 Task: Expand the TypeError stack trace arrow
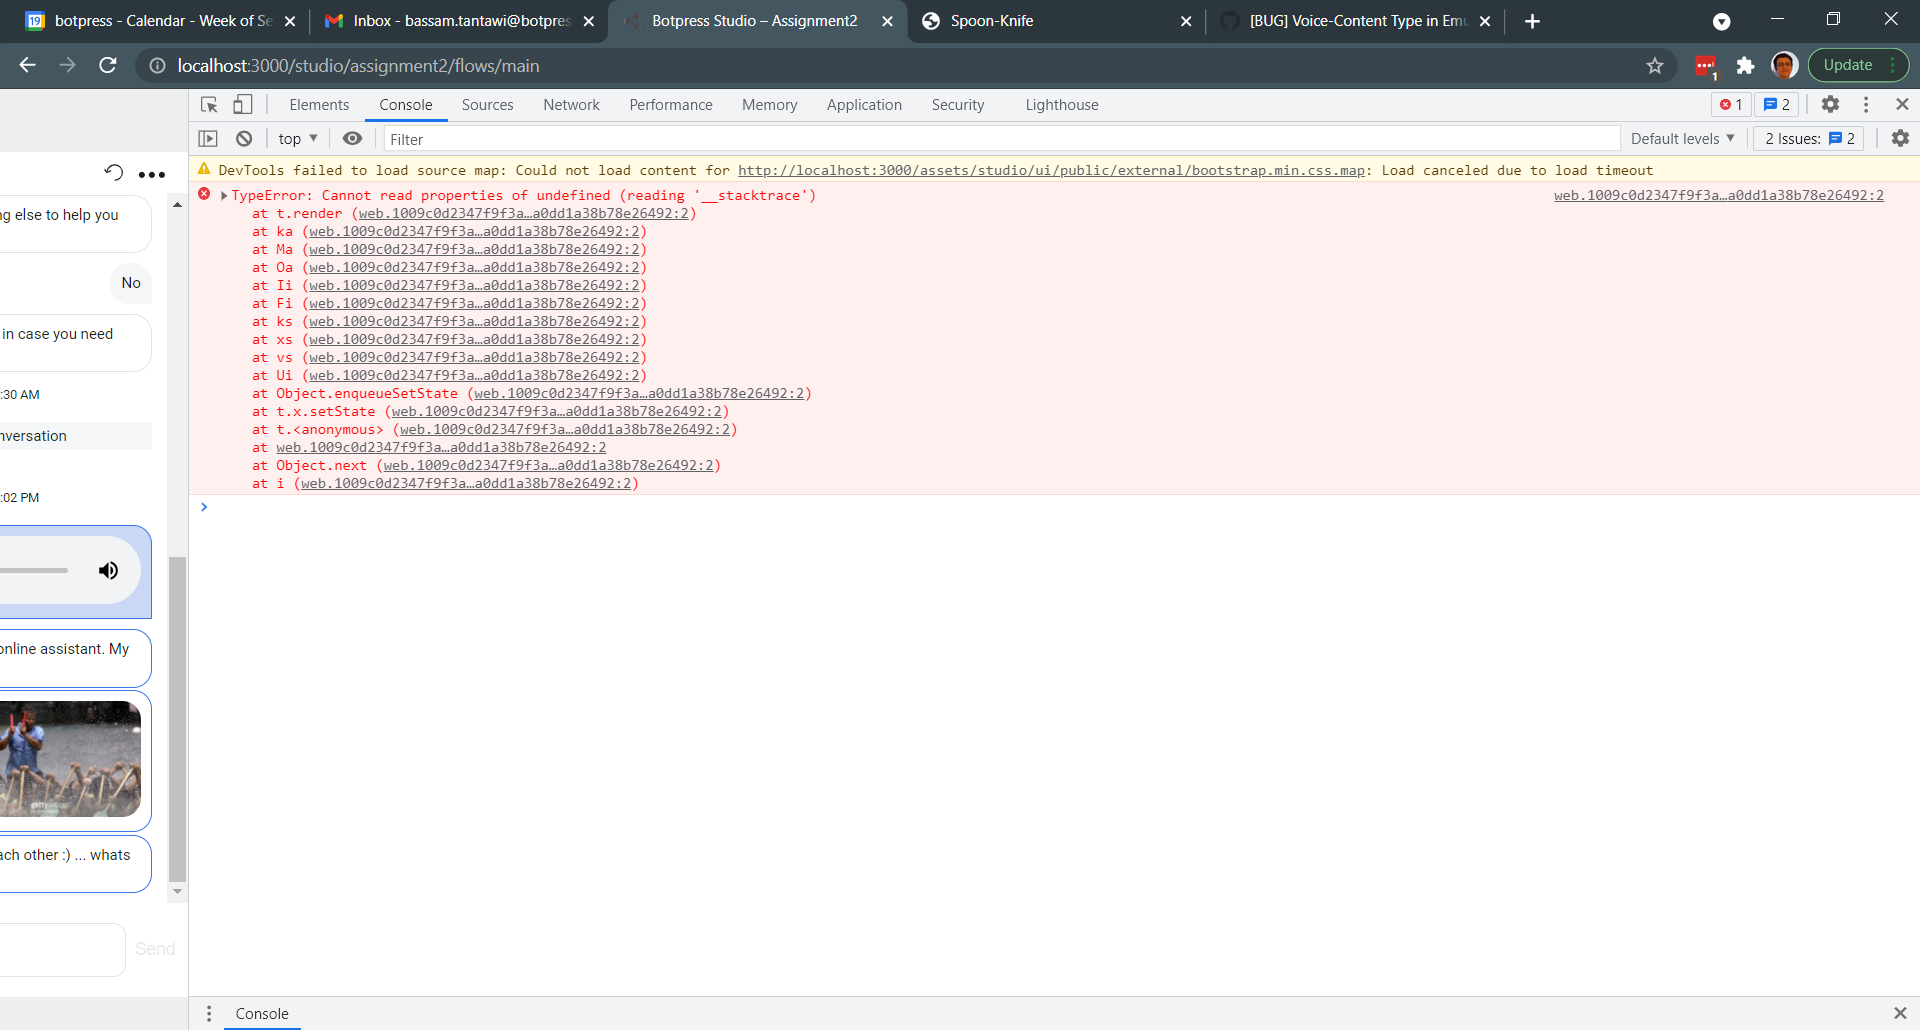pyautogui.click(x=223, y=195)
